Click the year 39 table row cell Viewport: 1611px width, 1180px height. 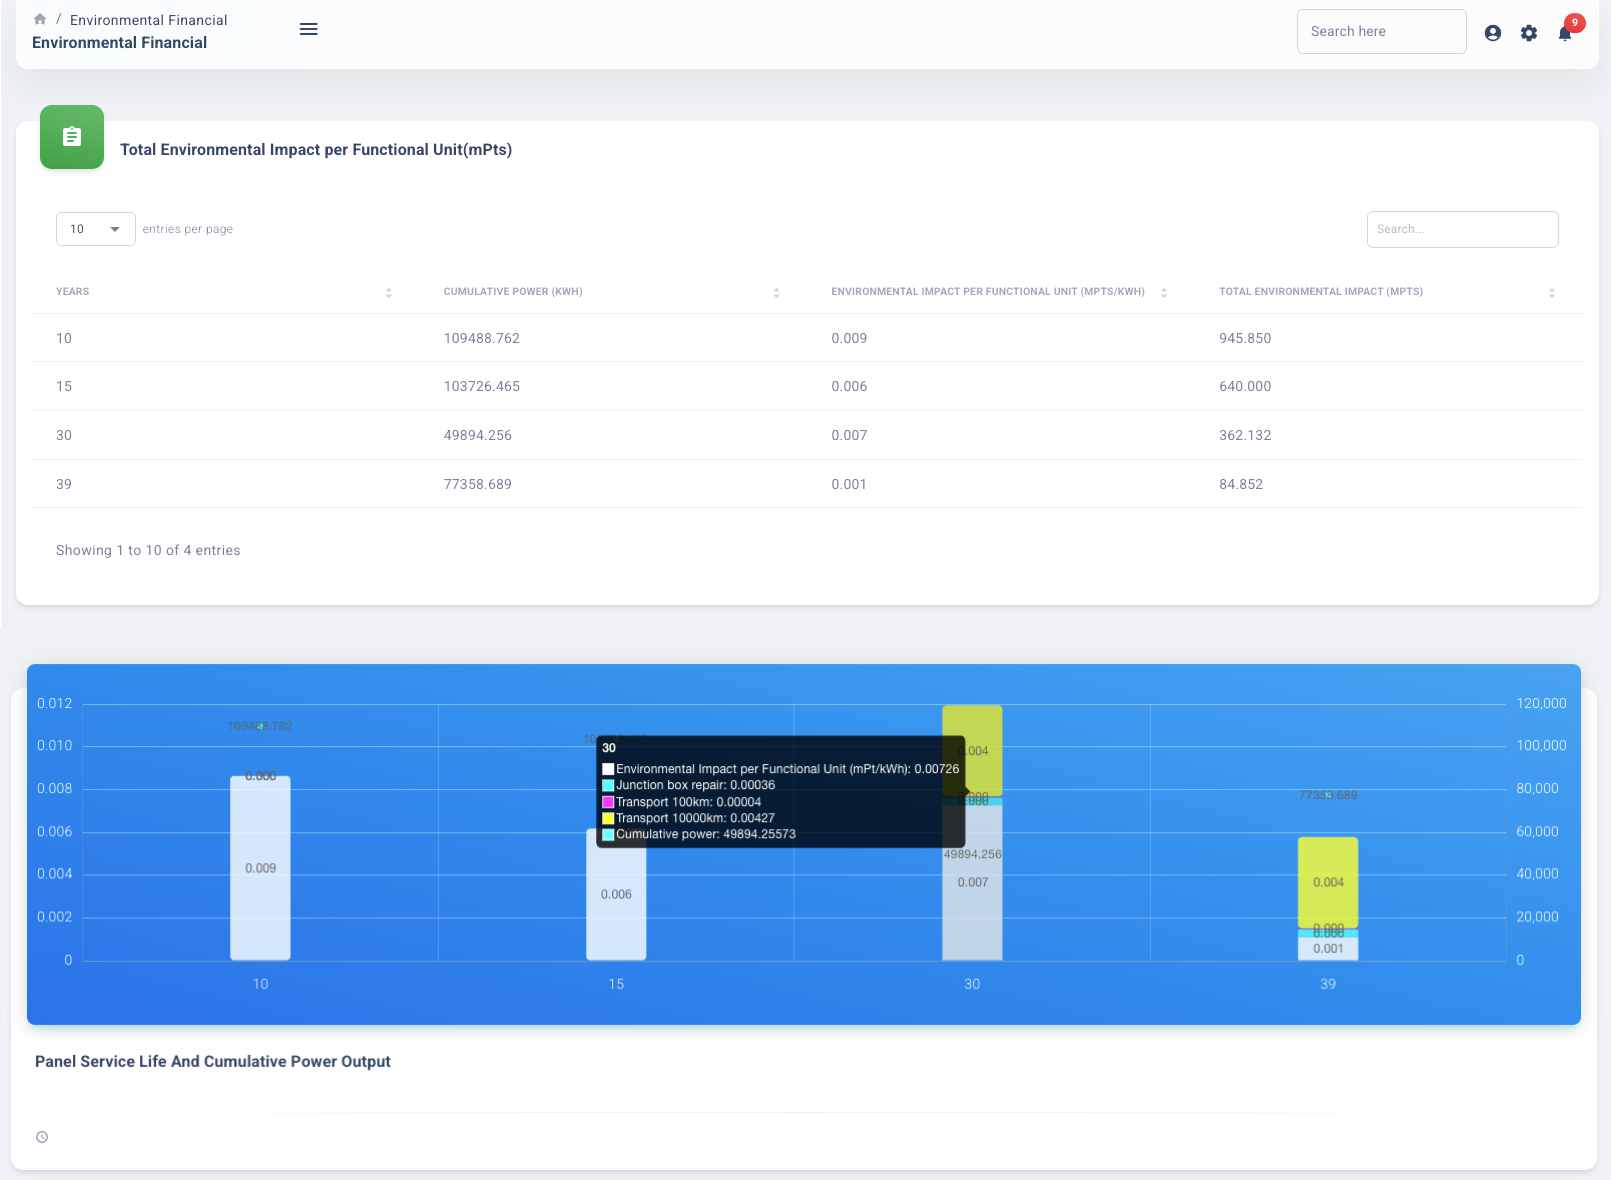coord(64,484)
